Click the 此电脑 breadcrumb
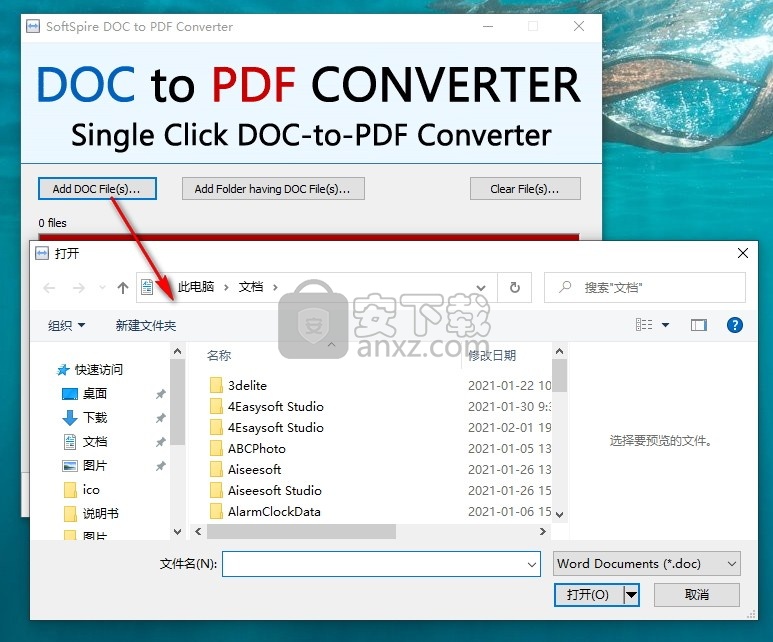 coord(196,287)
